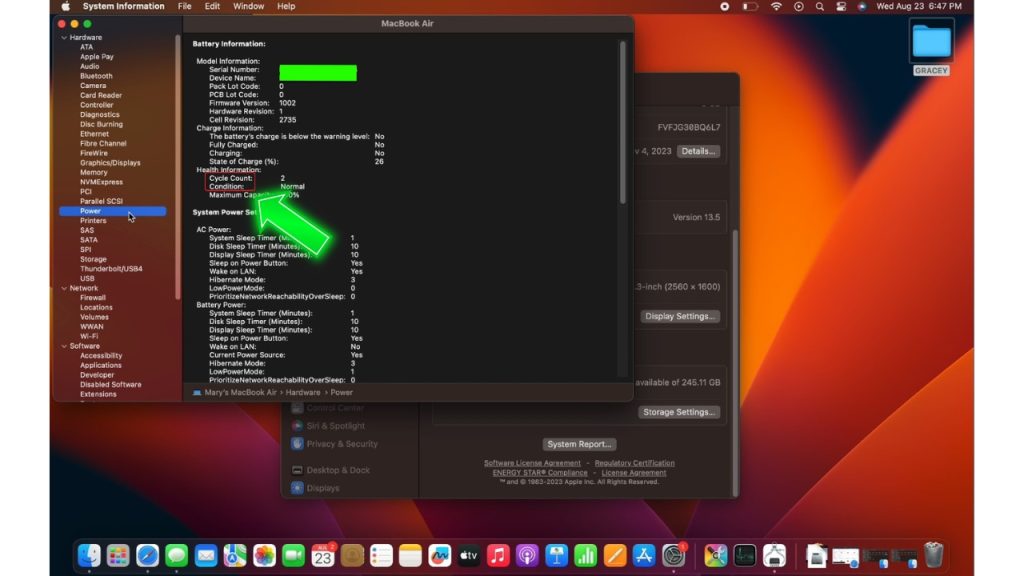Select Wi-Fi under Network
Image resolution: width=1024 pixels, height=576 pixels.
[x=89, y=336]
